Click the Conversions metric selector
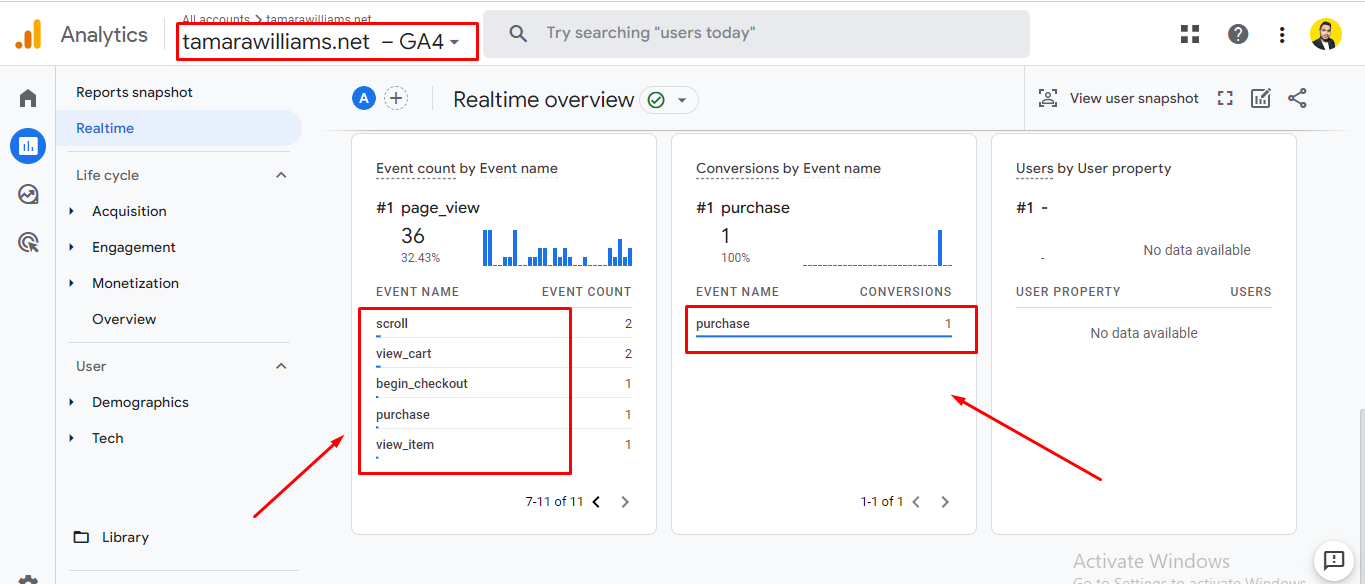 point(737,169)
